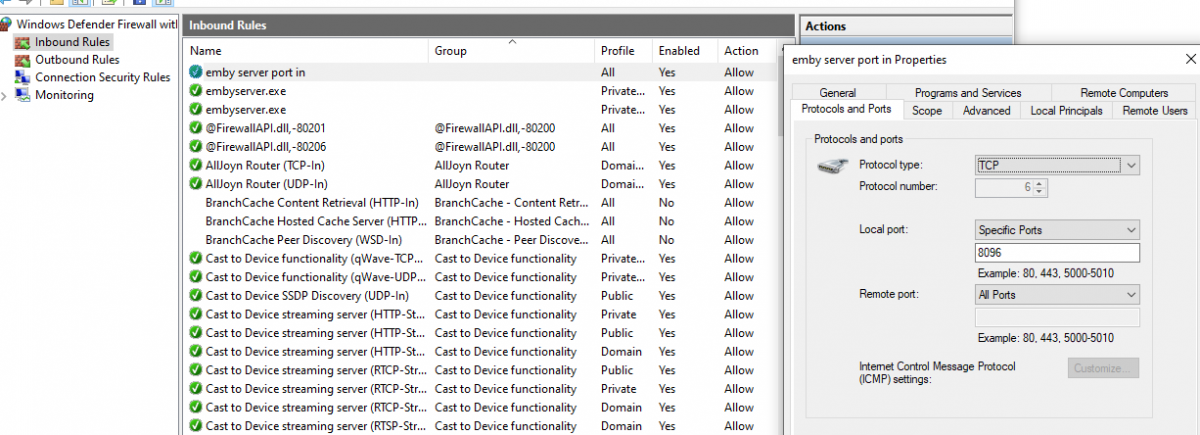Image resolution: width=1200 pixels, height=435 pixels.
Task: Click the network cable icon beside Protocol type
Action: pos(832,167)
